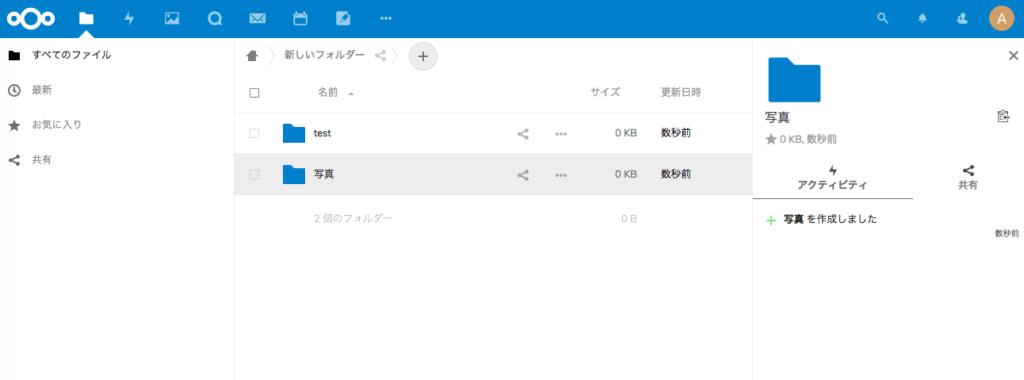1024x380 pixels.
Task: Open the Activity lightning icon in header
Action: [x=129, y=18]
